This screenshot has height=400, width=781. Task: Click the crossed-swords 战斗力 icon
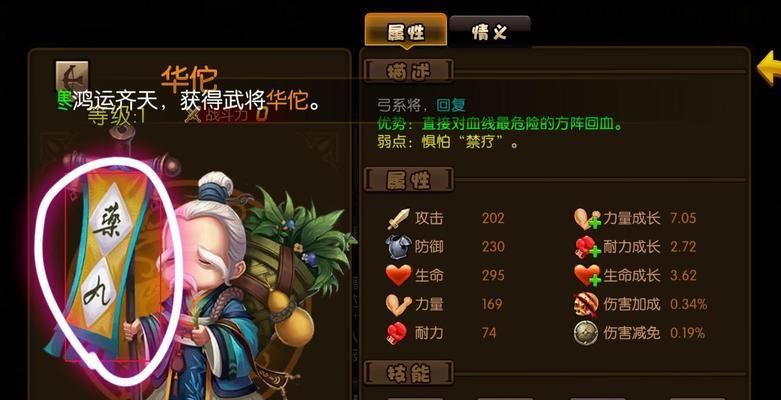coord(193,116)
